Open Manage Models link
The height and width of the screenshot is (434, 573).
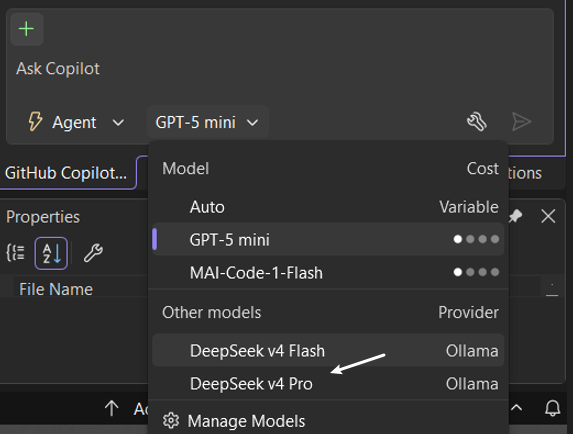tap(246, 421)
